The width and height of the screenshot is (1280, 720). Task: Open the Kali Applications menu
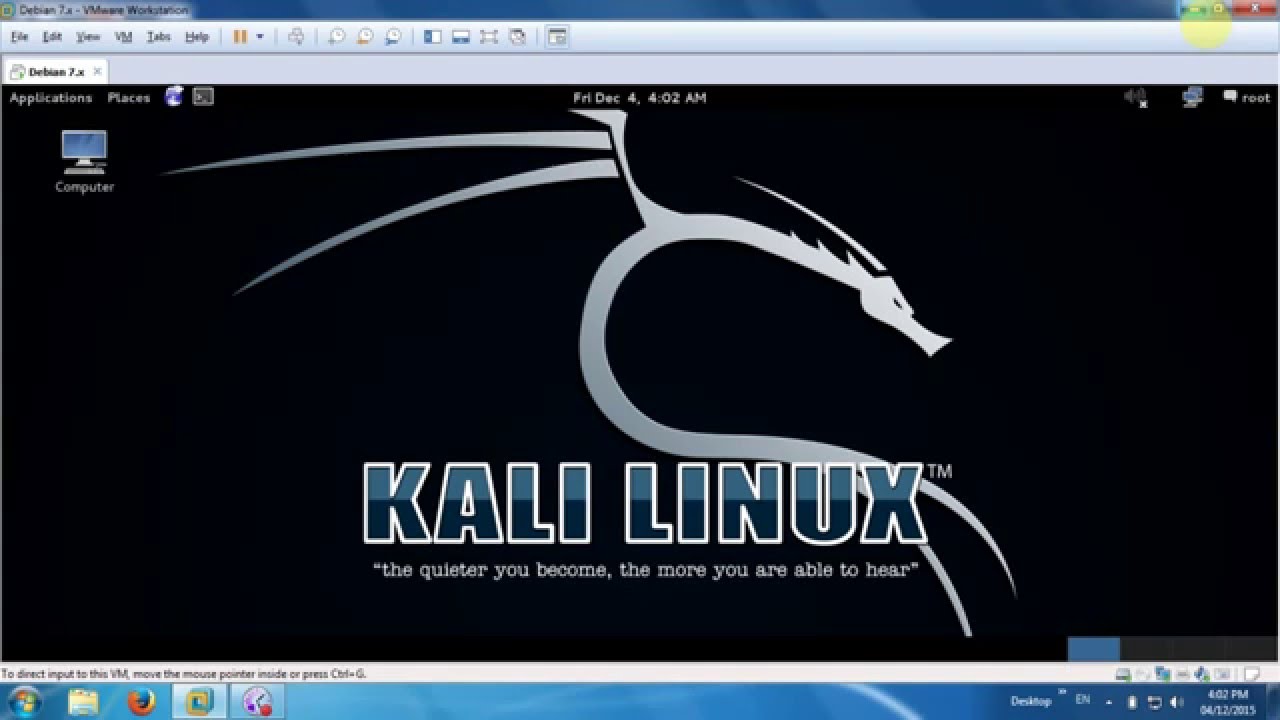click(50, 97)
